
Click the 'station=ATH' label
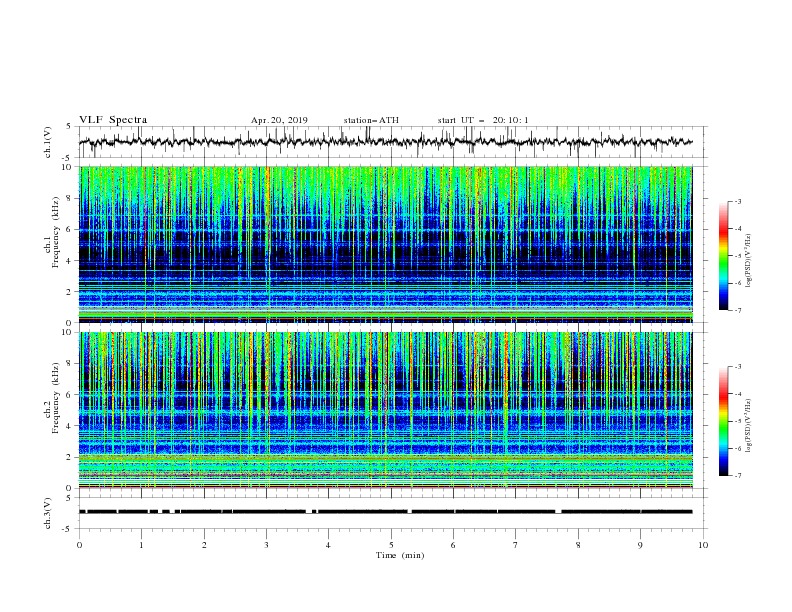(371, 120)
